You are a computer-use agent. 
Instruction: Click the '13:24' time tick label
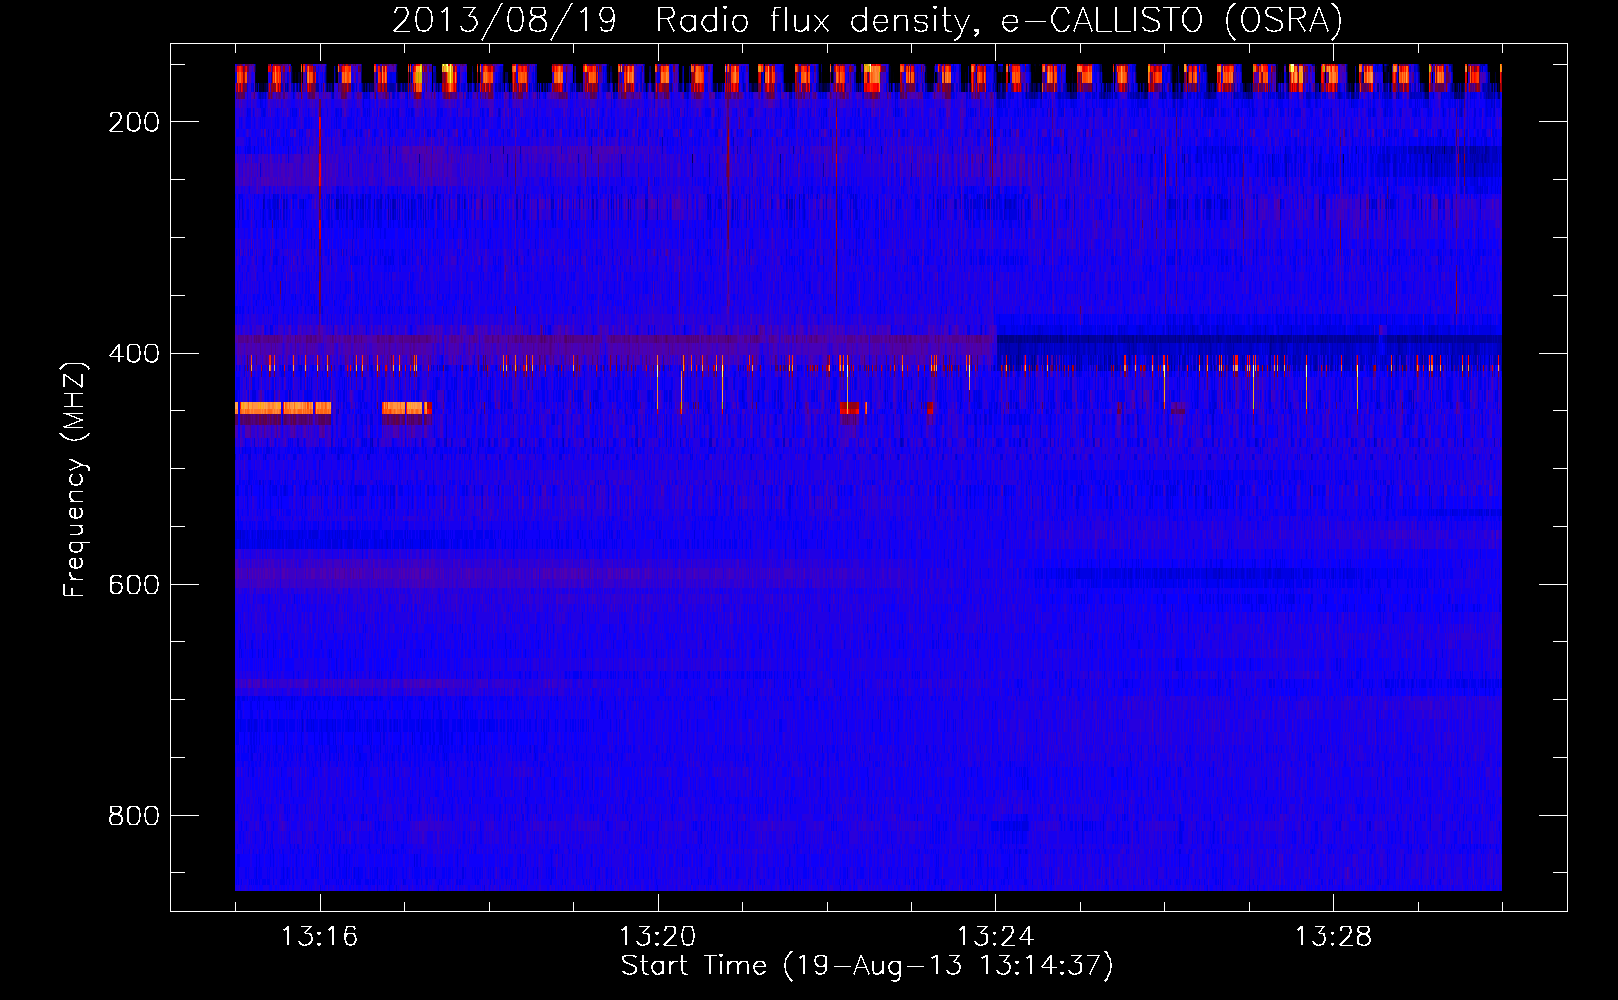(x=996, y=937)
